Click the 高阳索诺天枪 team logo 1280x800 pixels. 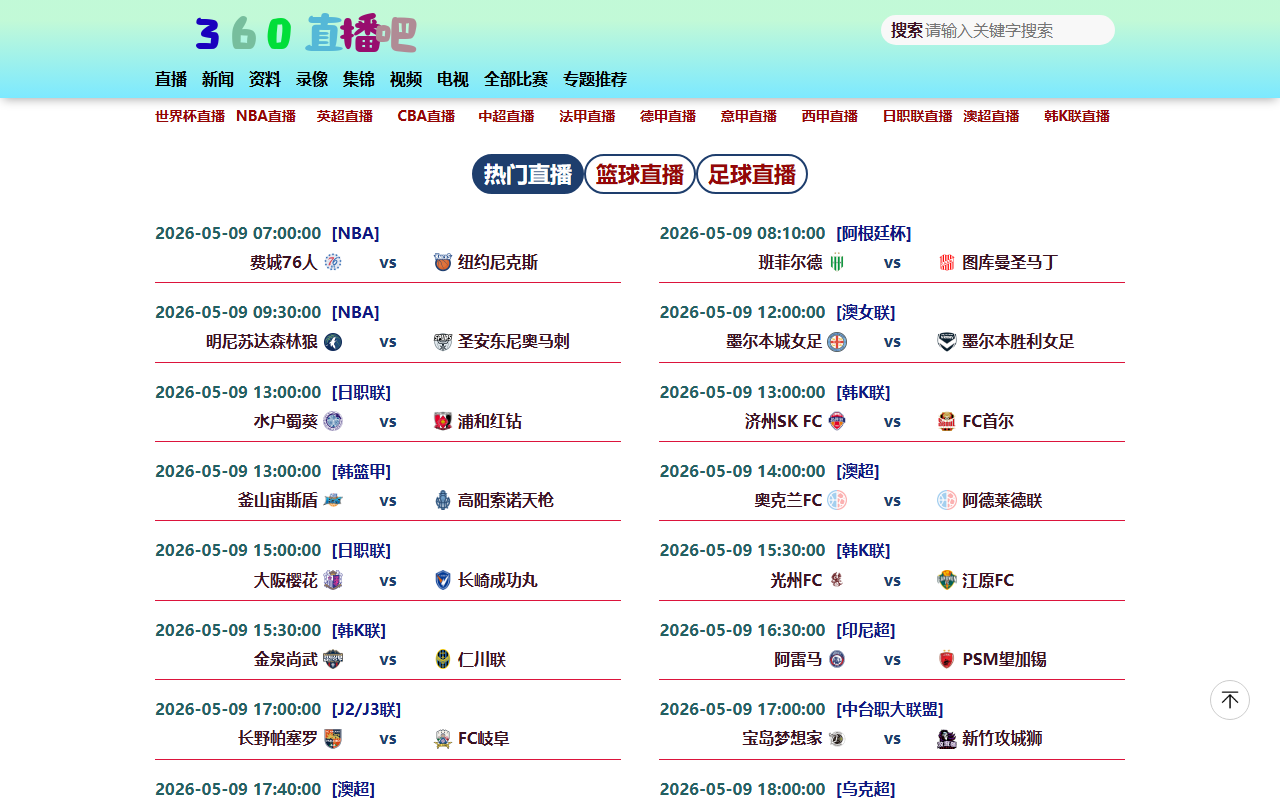pos(443,500)
